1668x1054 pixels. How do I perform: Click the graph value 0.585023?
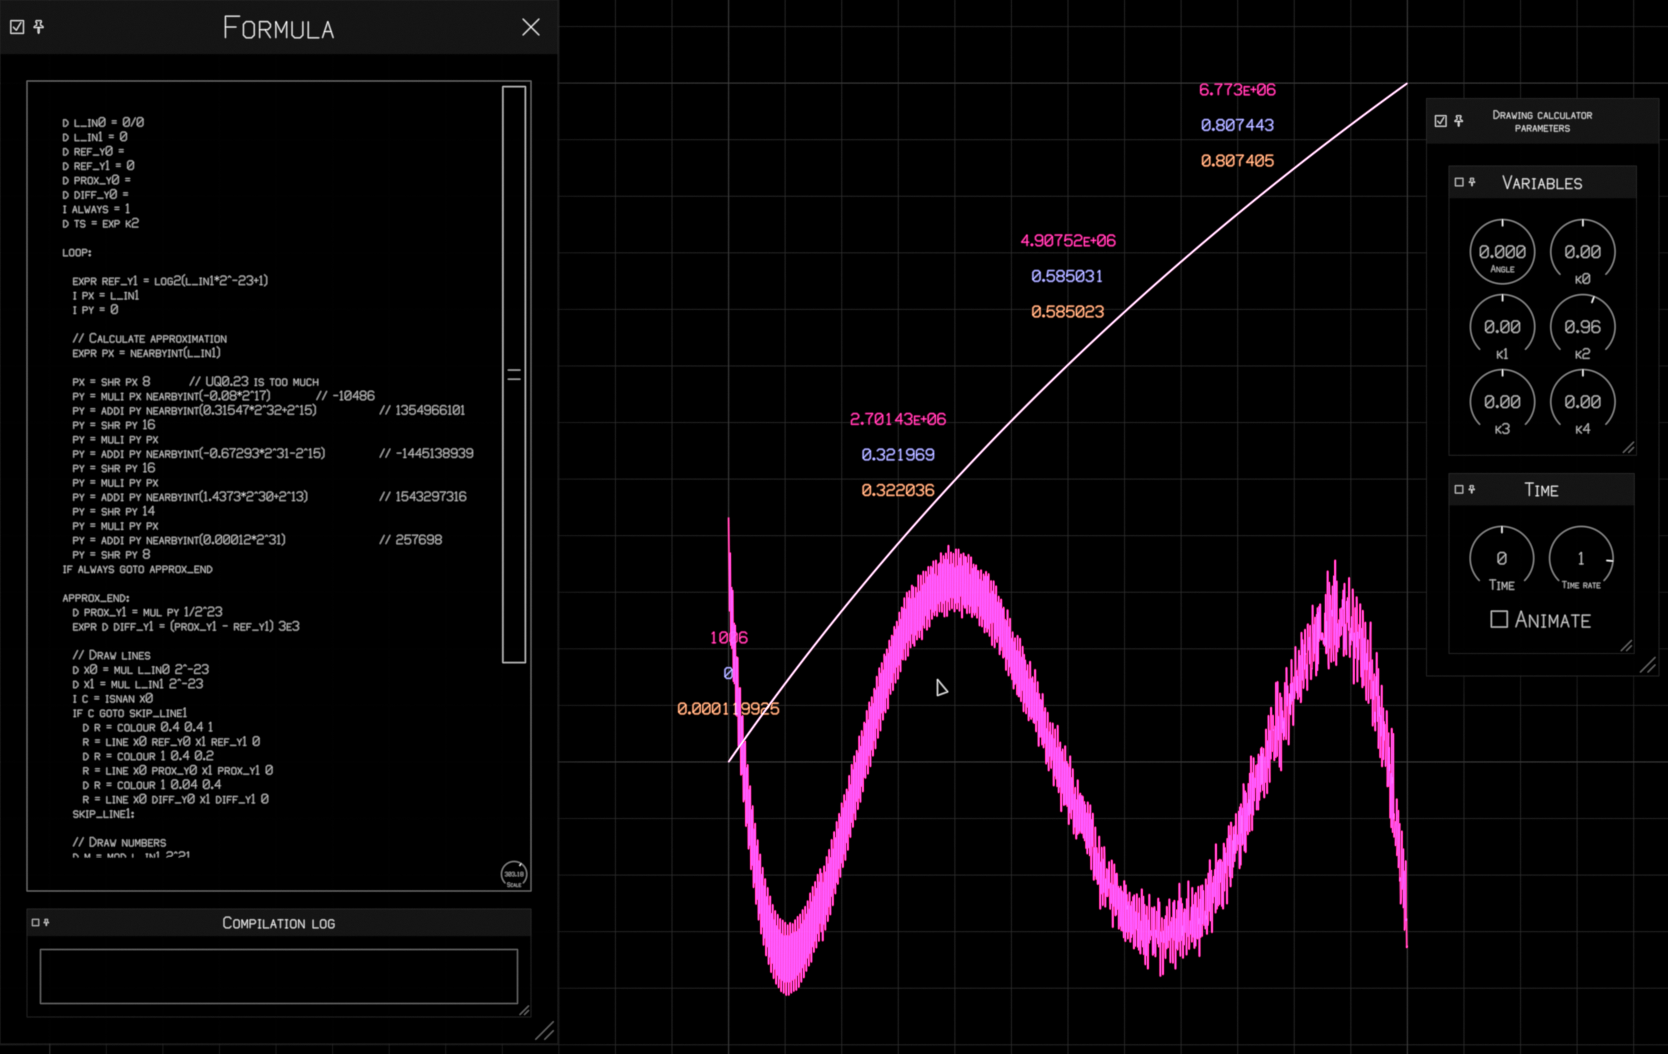[1067, 312]
